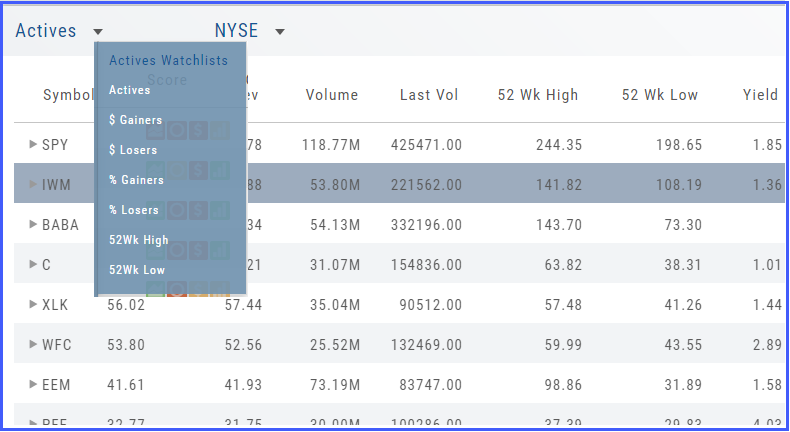This screenshot has width=790, height=432.
Task: Choose $ Gainers from the watchlists menu
Action: tap(135, 120)
